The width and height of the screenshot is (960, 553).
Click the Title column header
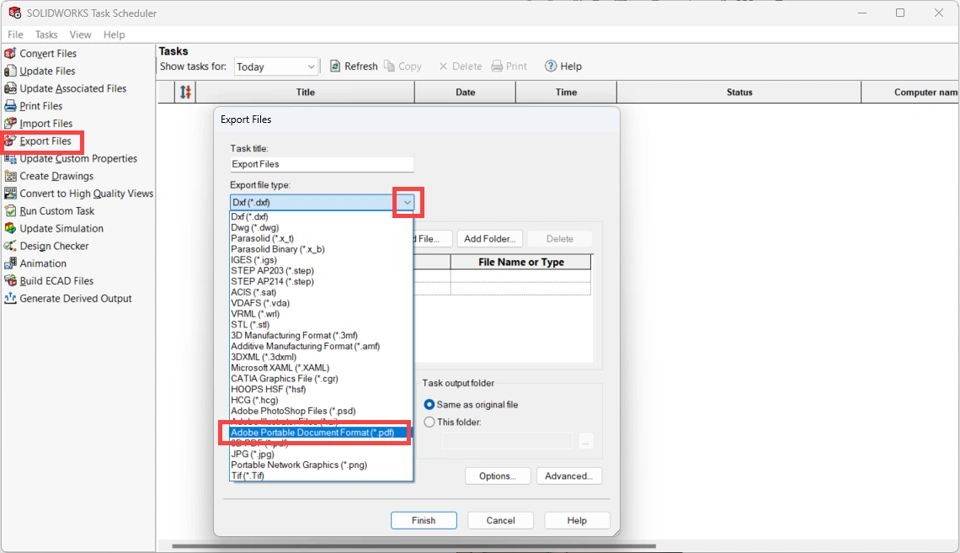306,92
